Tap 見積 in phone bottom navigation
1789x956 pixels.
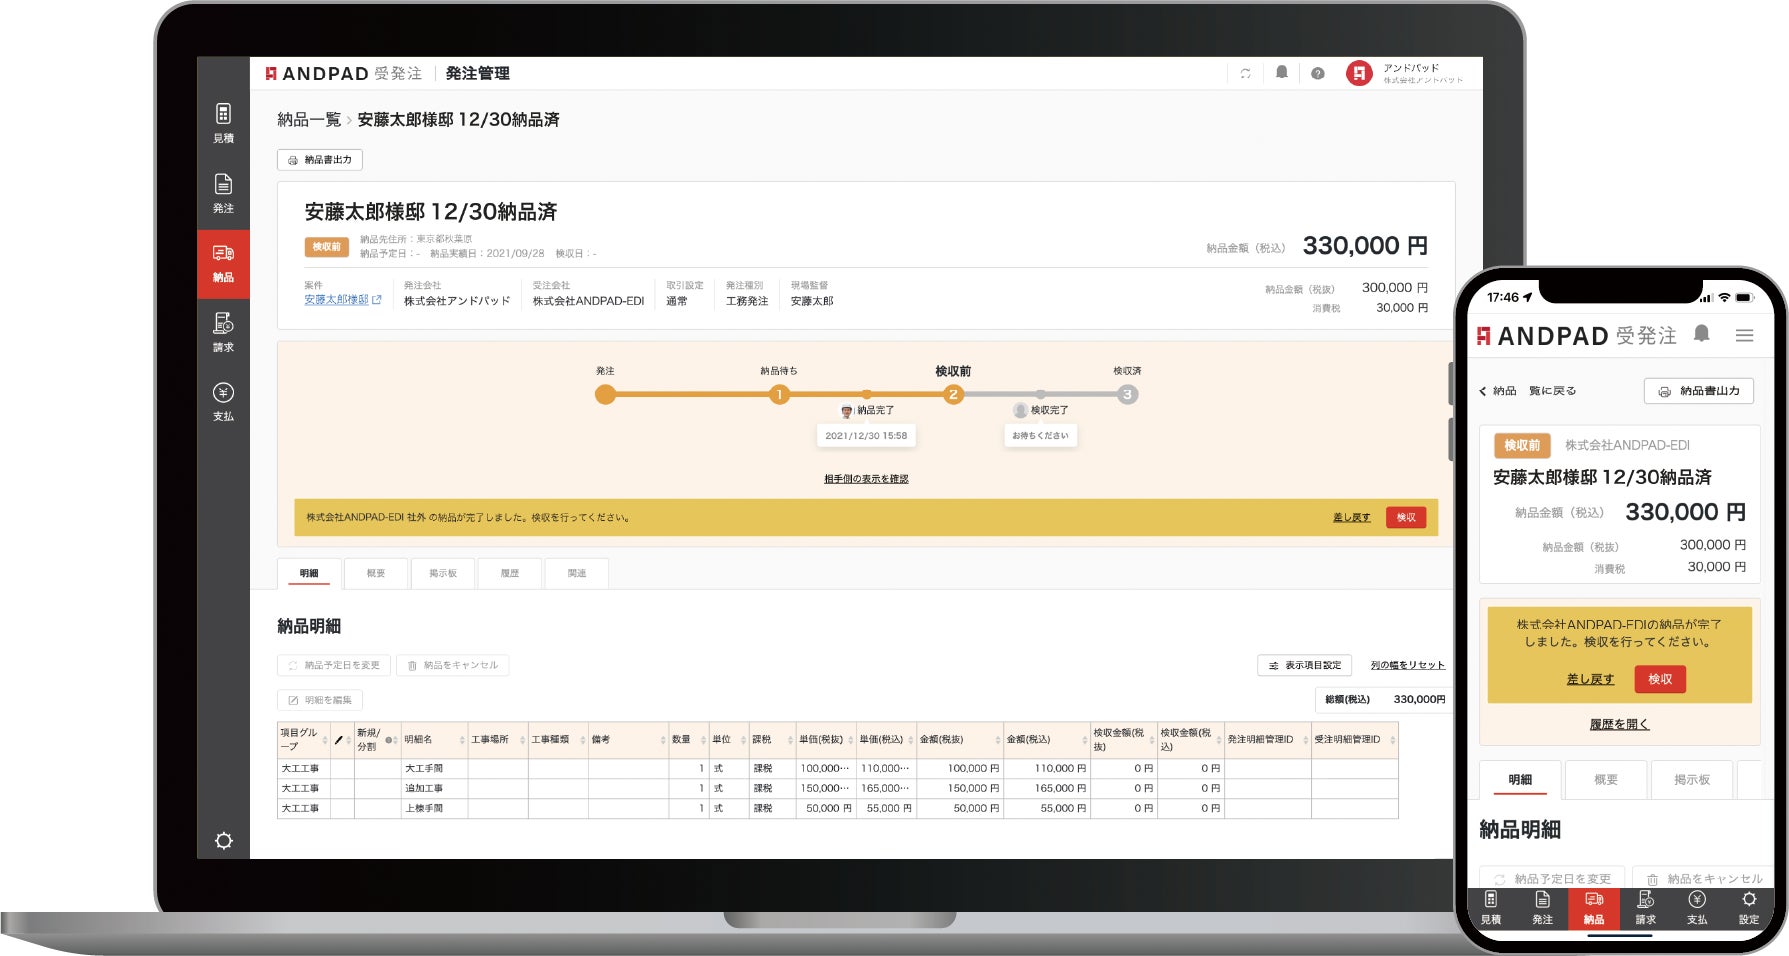[1491, 908]
